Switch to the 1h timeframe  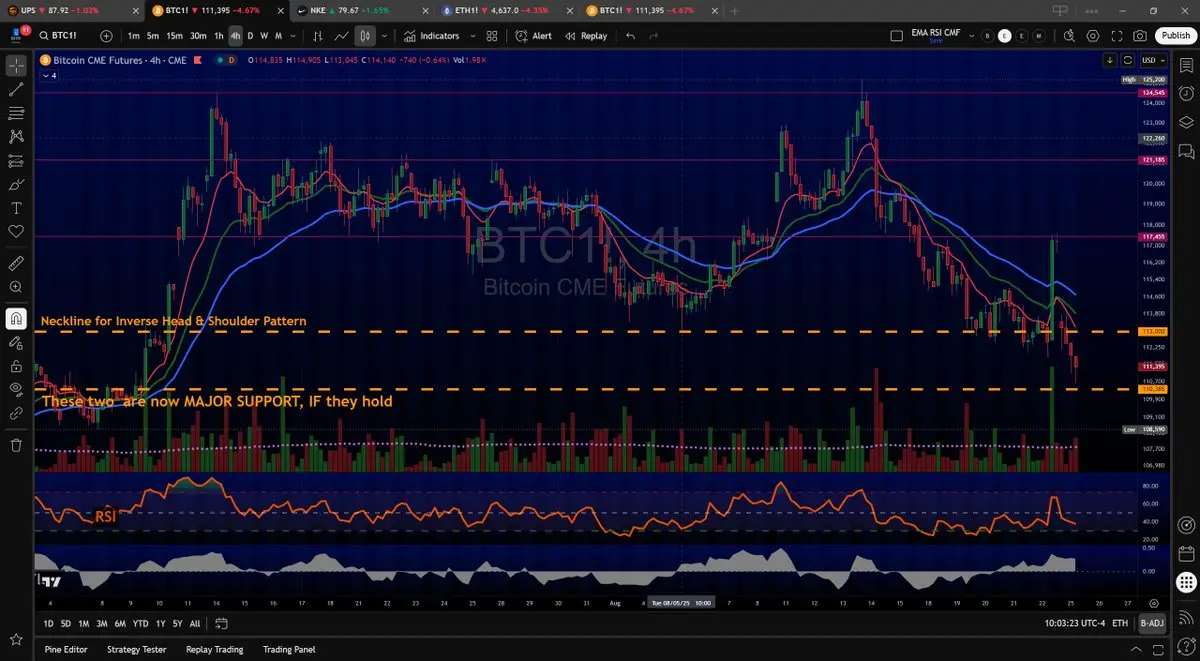pos(219,36)
